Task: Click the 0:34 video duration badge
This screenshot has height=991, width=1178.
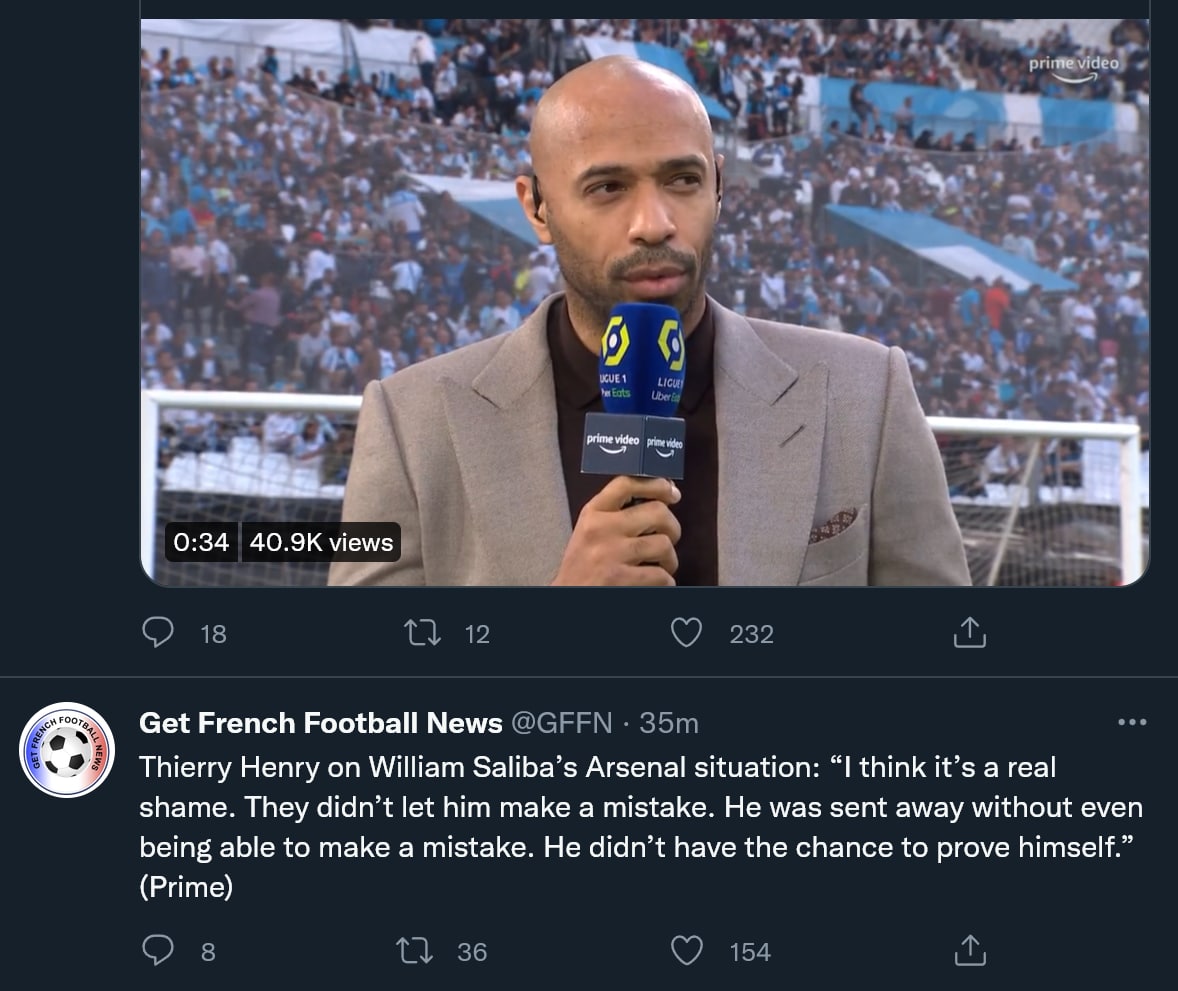Action: [x=201, y=543]
